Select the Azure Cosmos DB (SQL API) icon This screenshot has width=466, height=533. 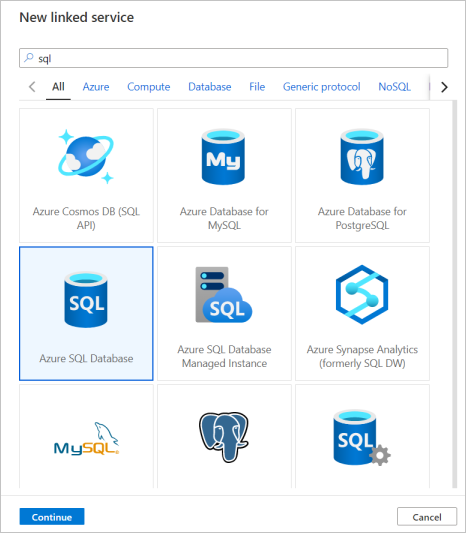(86, 157)
